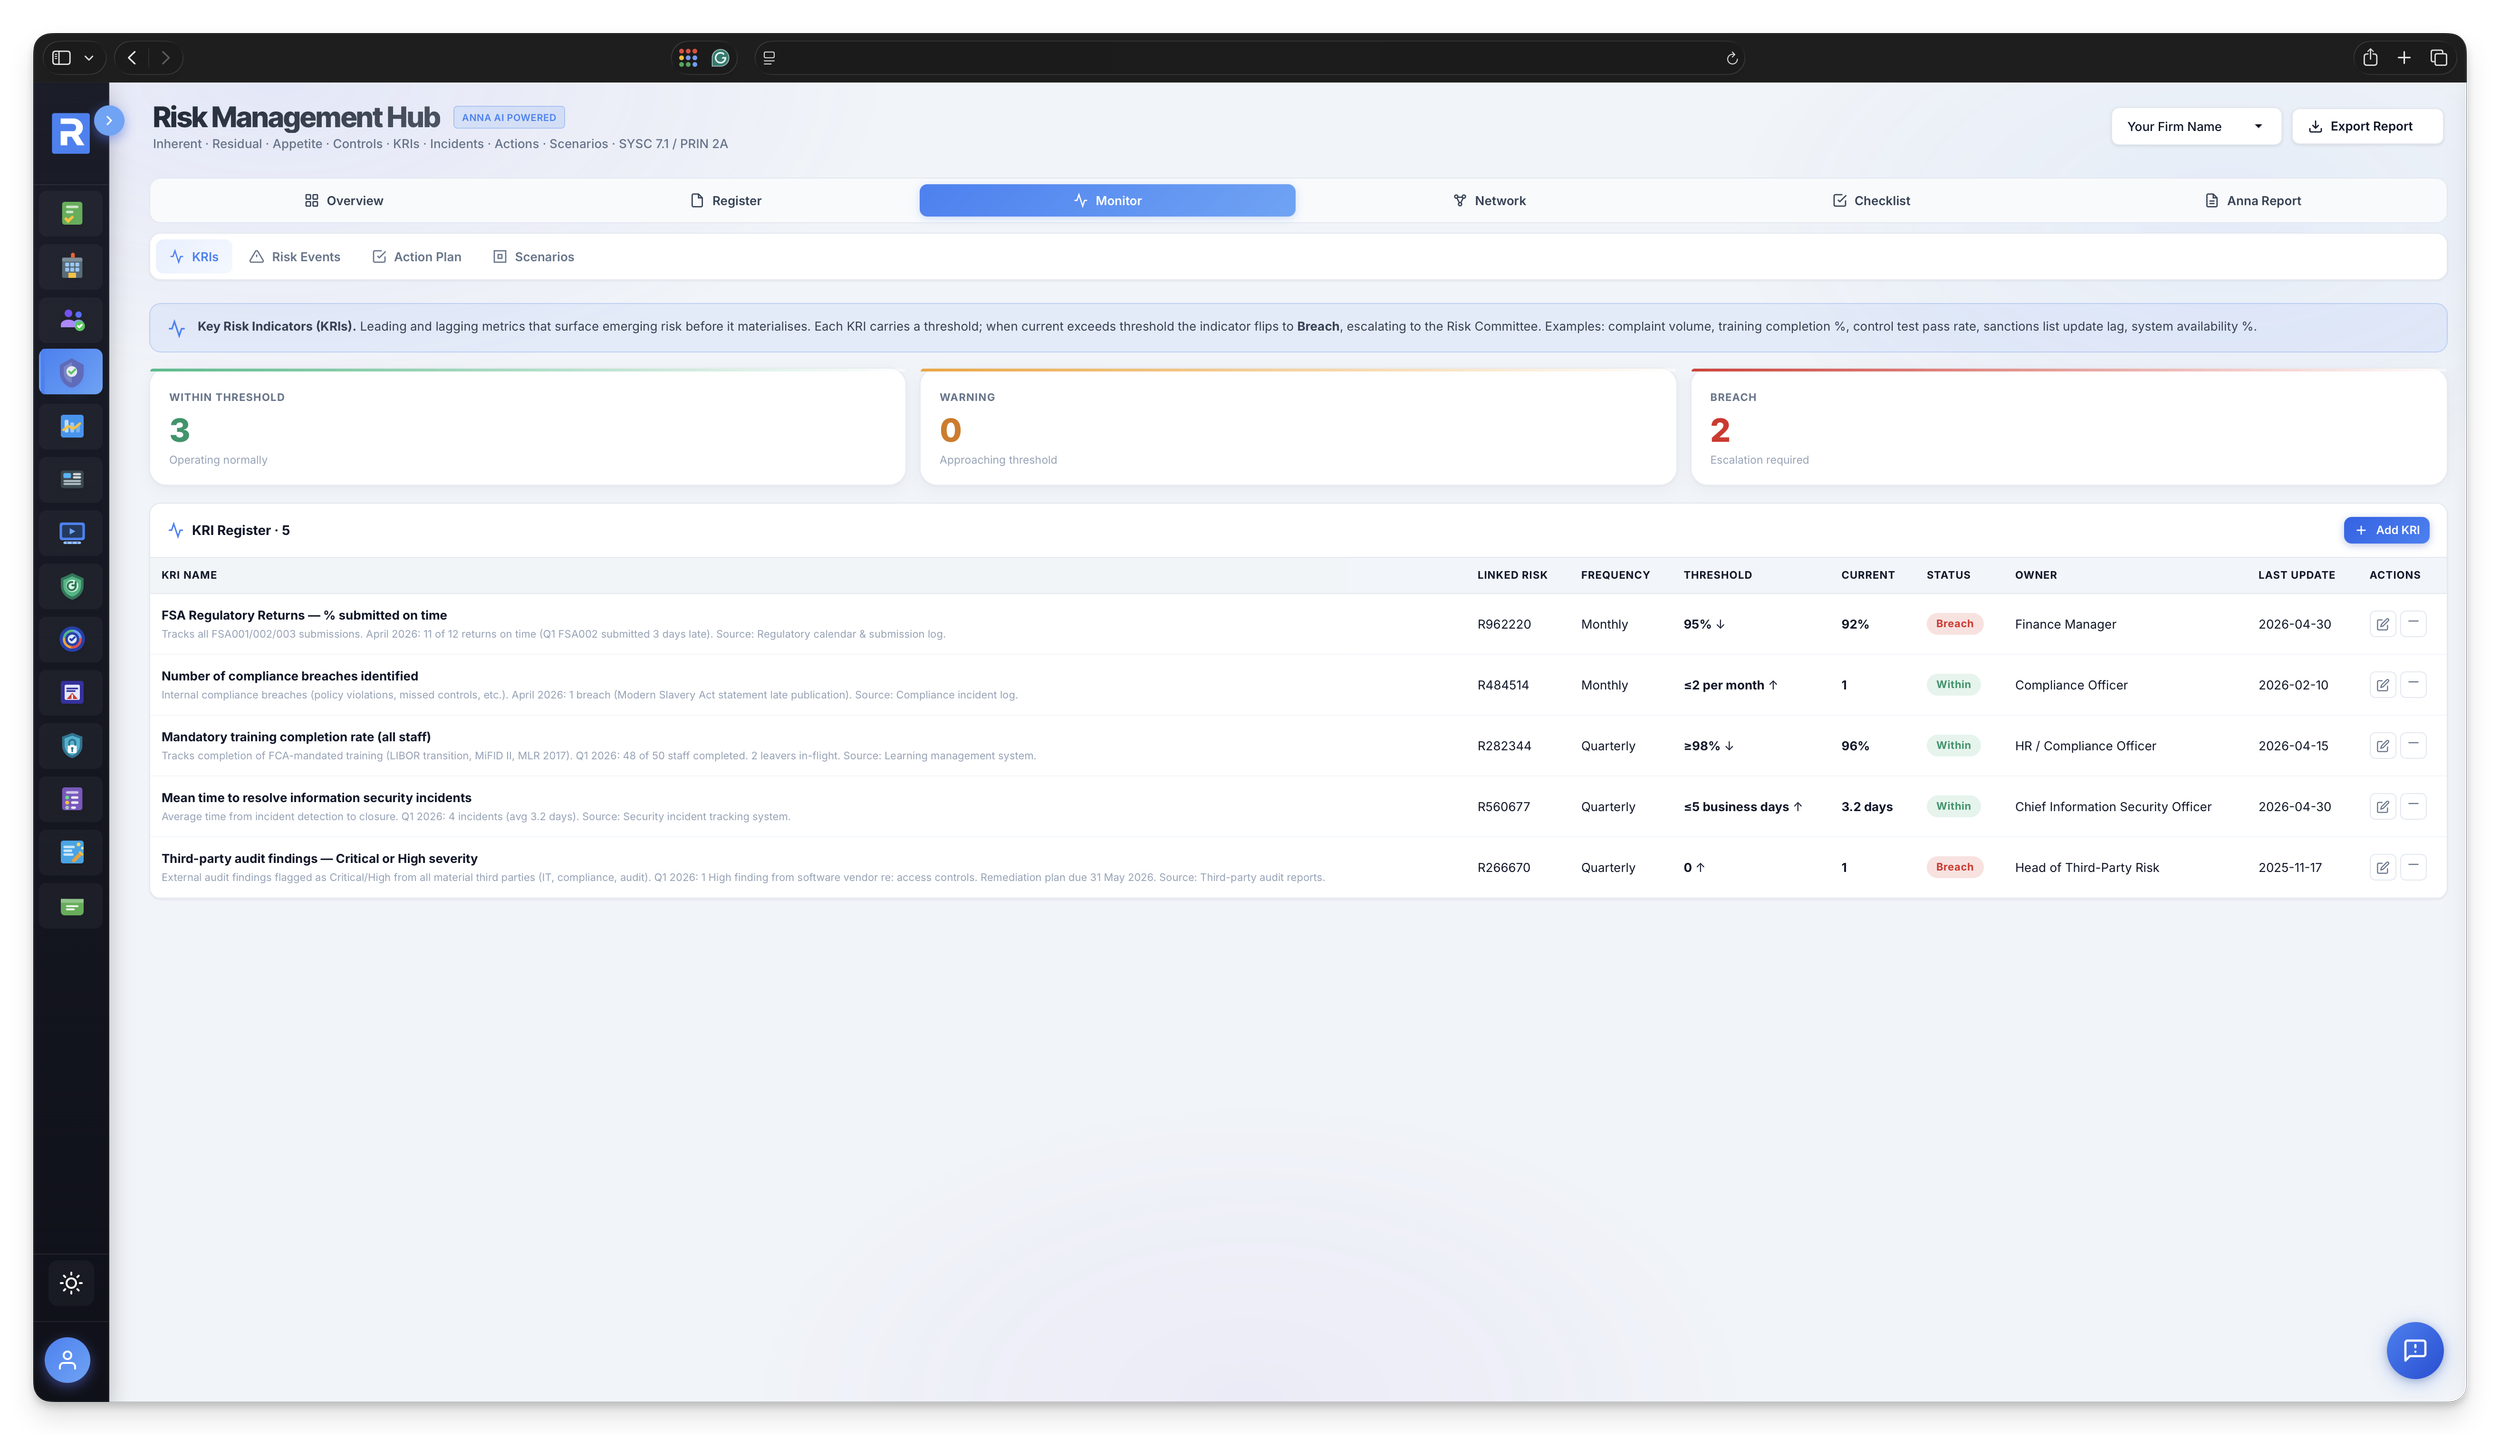Open the warning presentation sidebar icon

(x=71, y=692)
